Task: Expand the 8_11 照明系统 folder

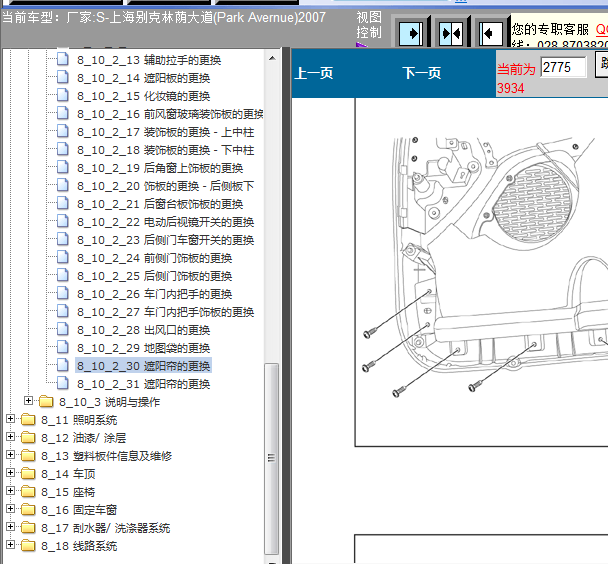Action: (x=10, y=419)
